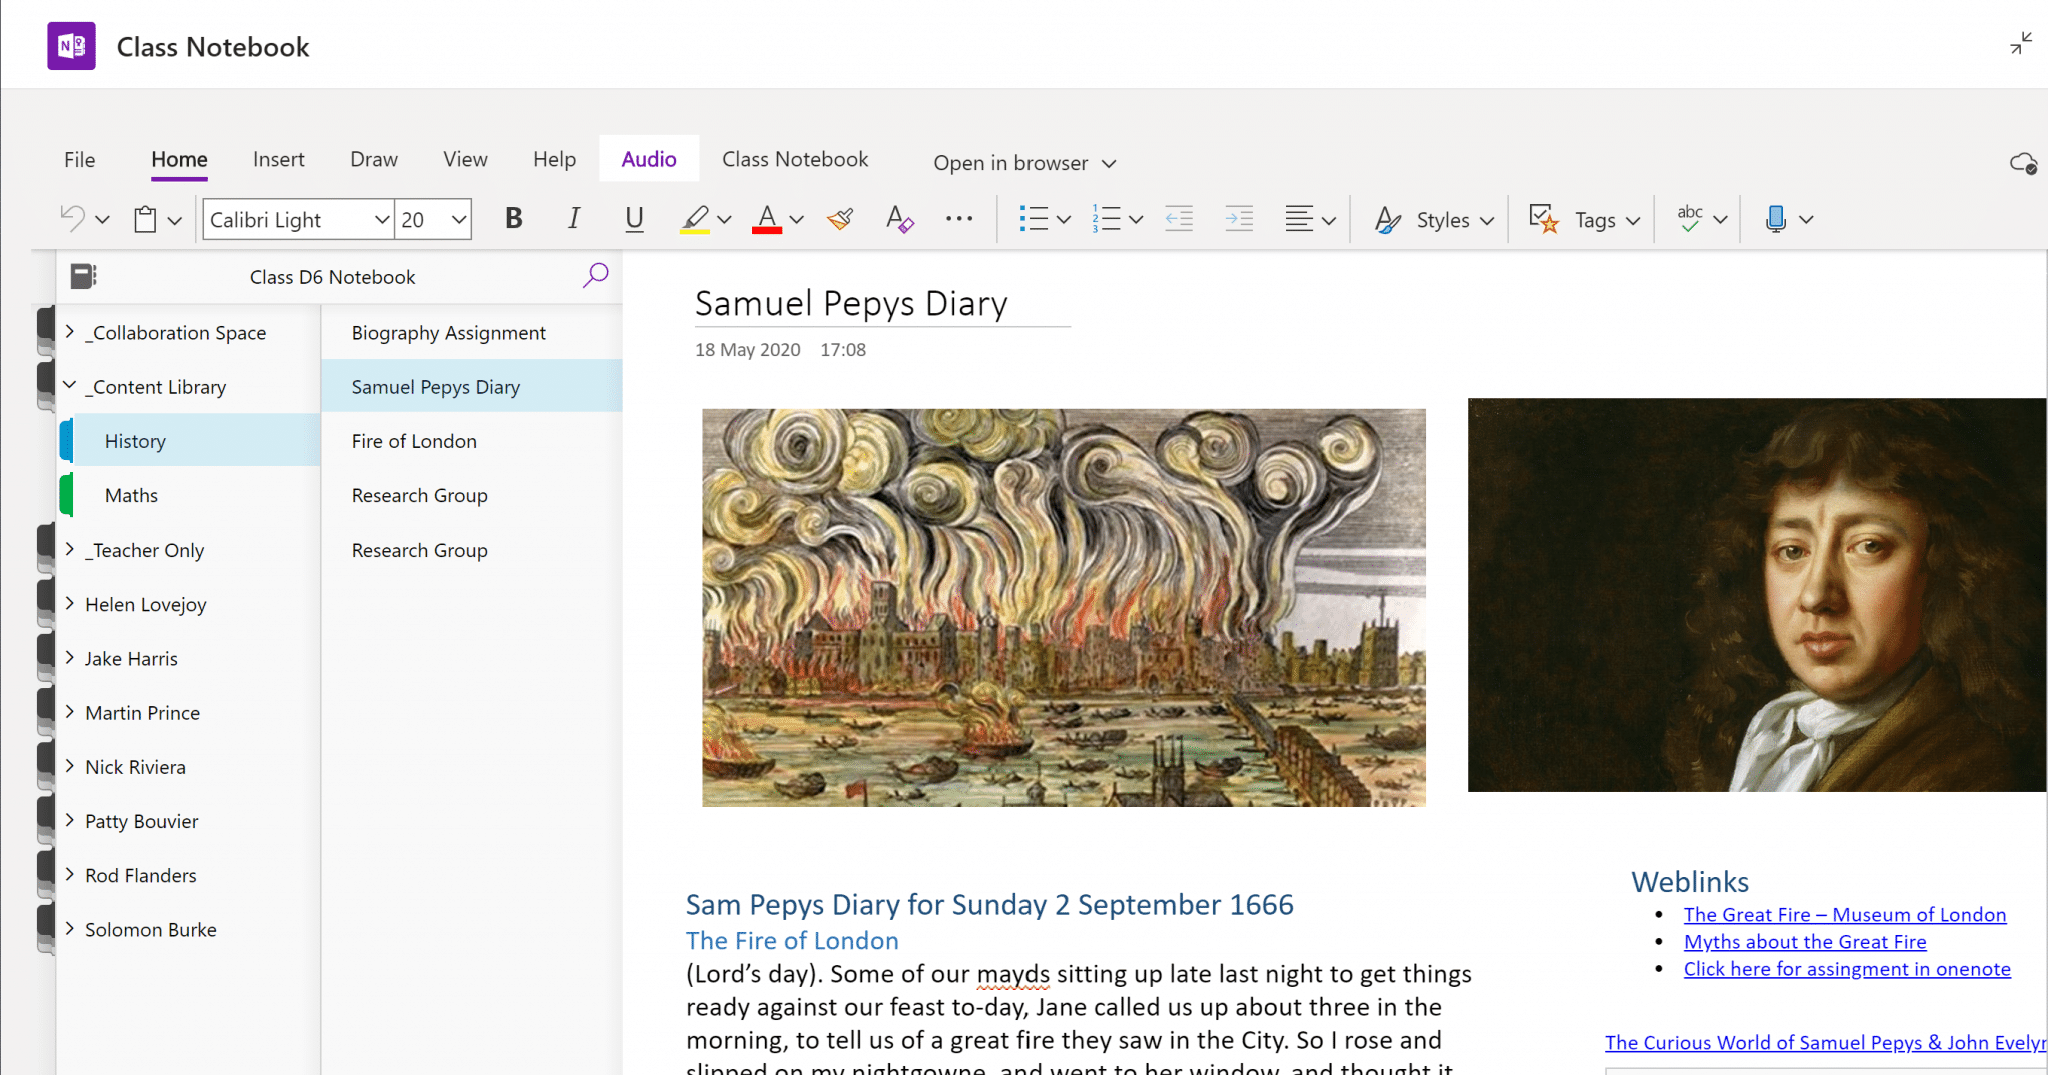Open the Insert menu
This screenshot has width=2048, height=1075.
point(278,159)
